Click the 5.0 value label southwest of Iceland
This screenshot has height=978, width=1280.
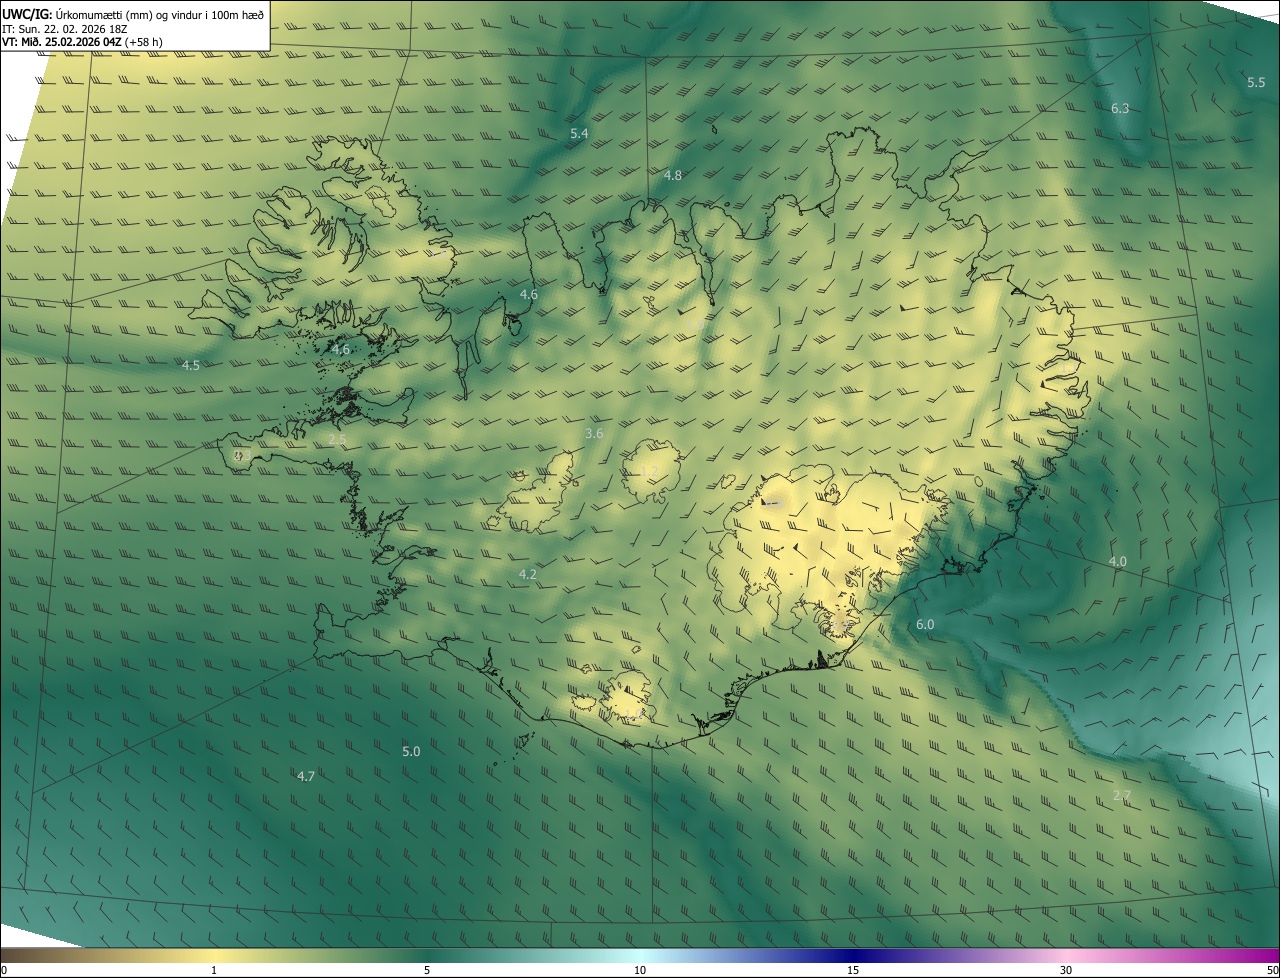click(x=411, y=751)
